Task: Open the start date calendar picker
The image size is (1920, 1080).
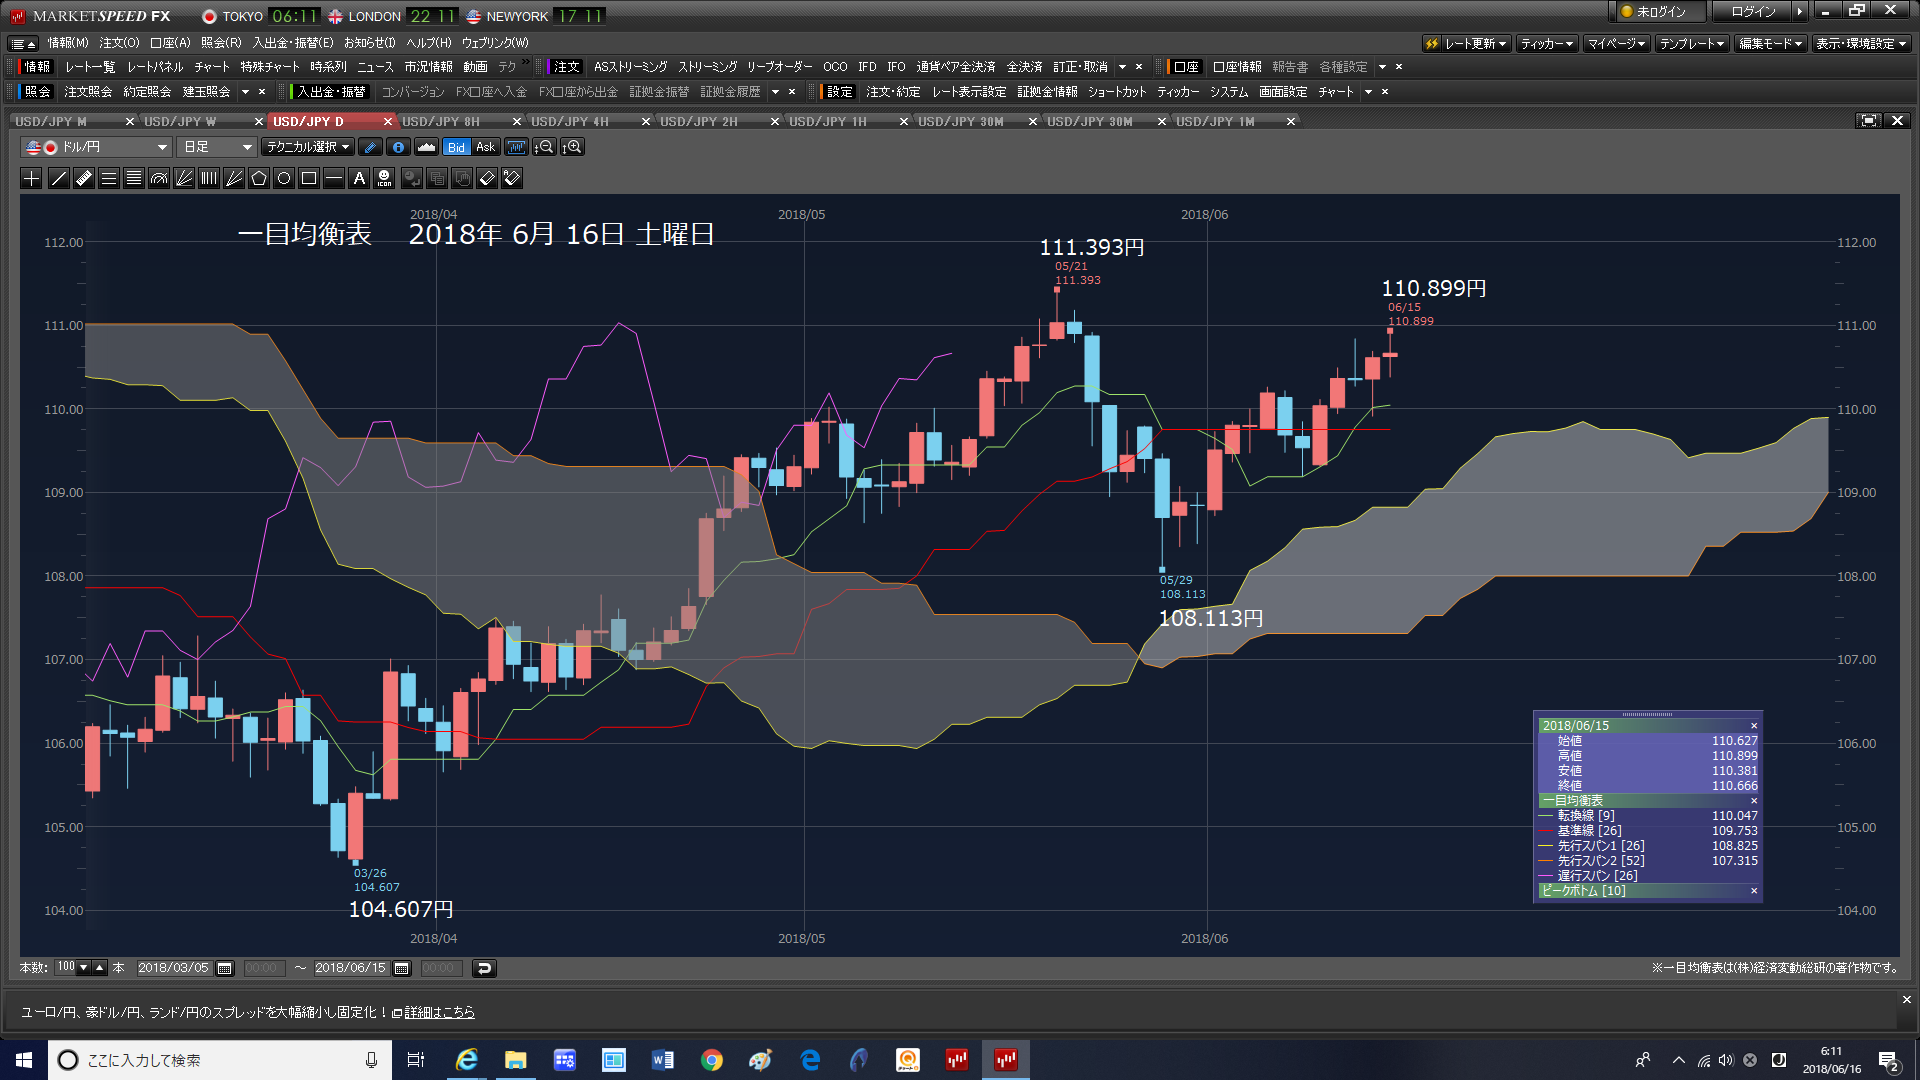Action: coord(225,968)
